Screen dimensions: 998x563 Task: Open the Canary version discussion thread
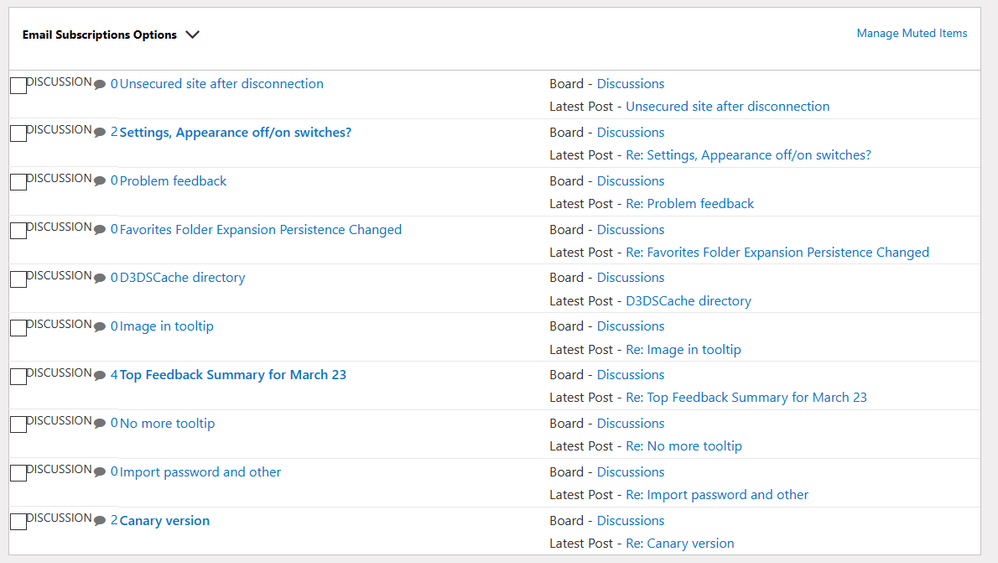pyautogui.click(x=164, y=520)
